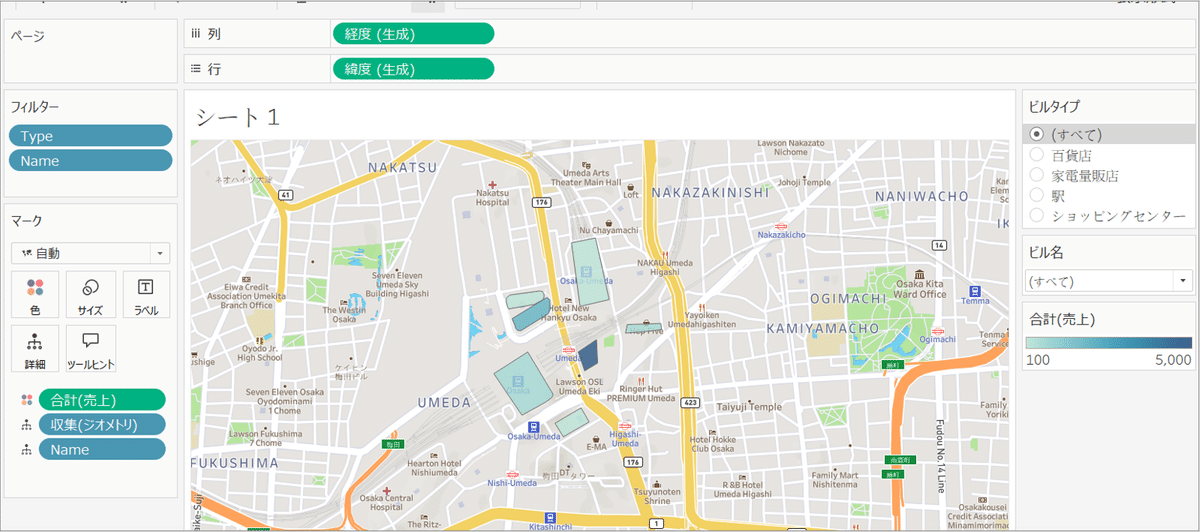1200x532 pixels.
Task: Click the 収集(ジオメトリ) marks pill
Action: pyautogui.click(x=102, y=425)
